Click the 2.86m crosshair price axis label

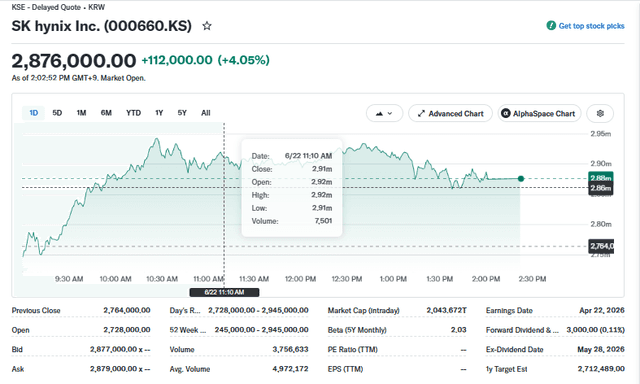(600, 188)
